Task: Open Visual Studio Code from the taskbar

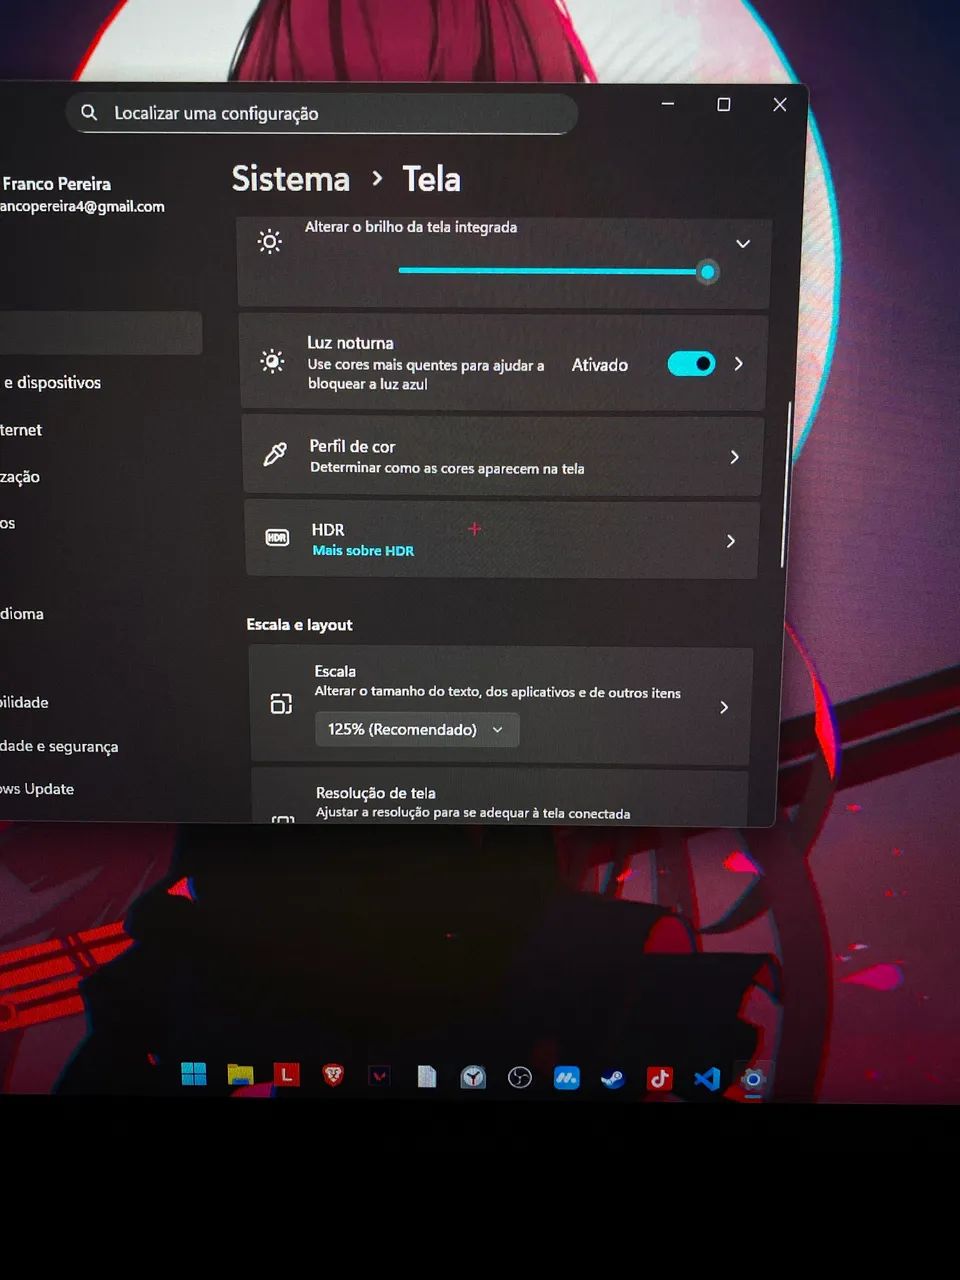Action: (707, 1079)
